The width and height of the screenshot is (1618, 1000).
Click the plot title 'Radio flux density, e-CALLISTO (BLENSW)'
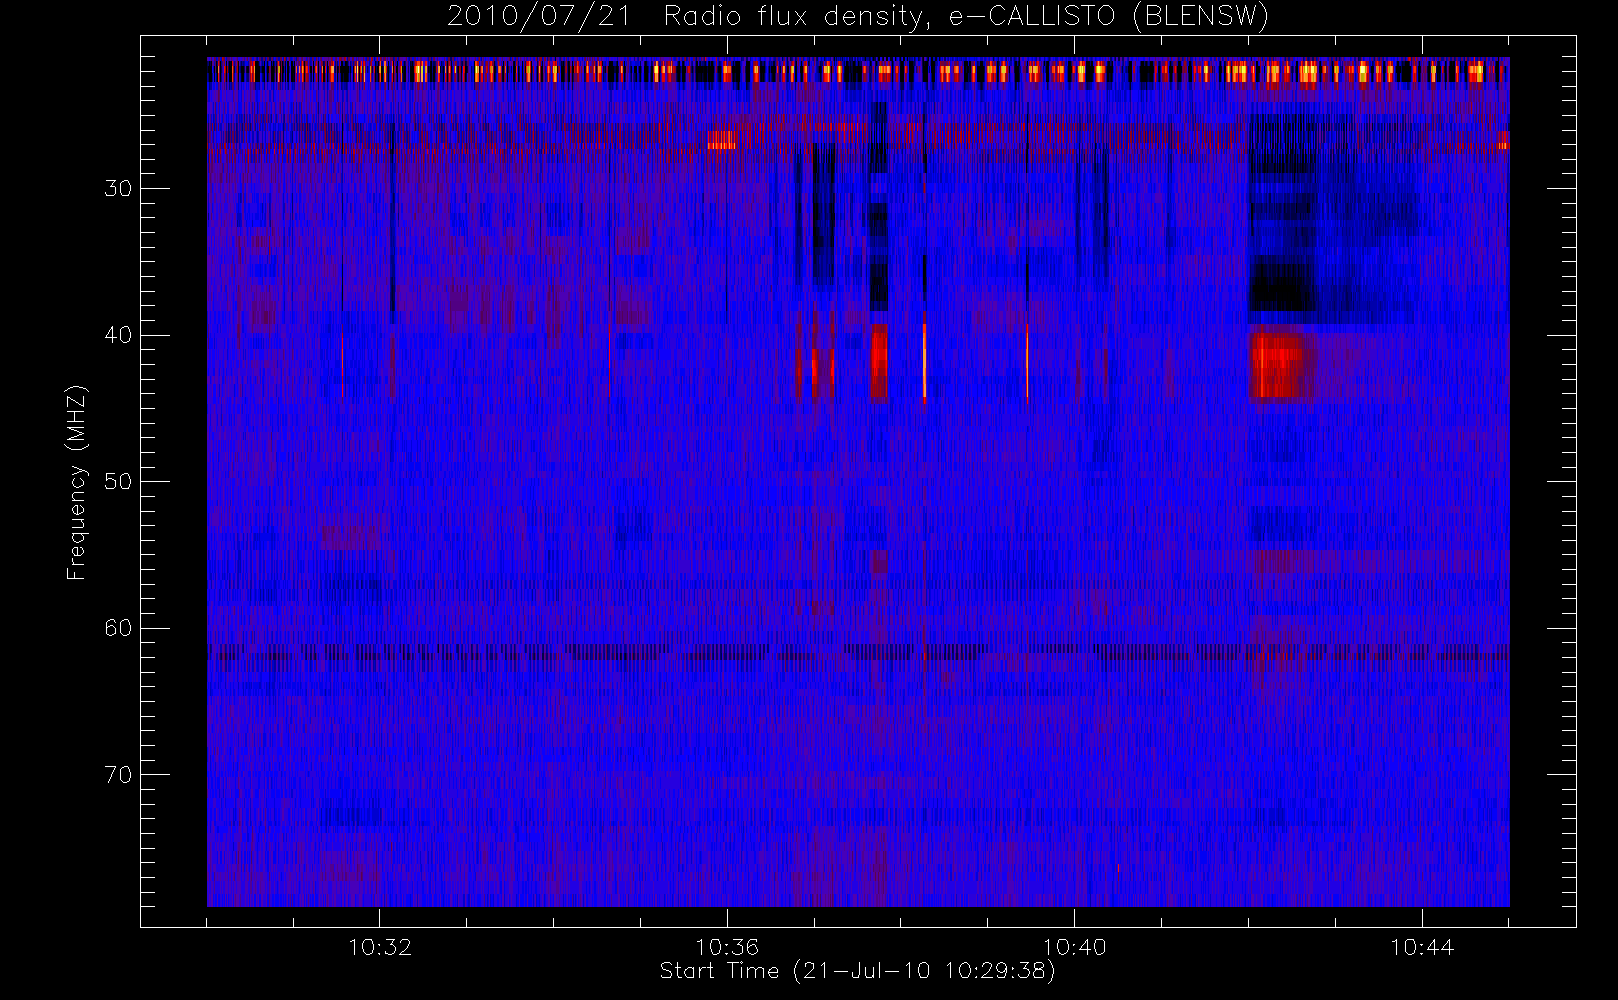[966, 16]
